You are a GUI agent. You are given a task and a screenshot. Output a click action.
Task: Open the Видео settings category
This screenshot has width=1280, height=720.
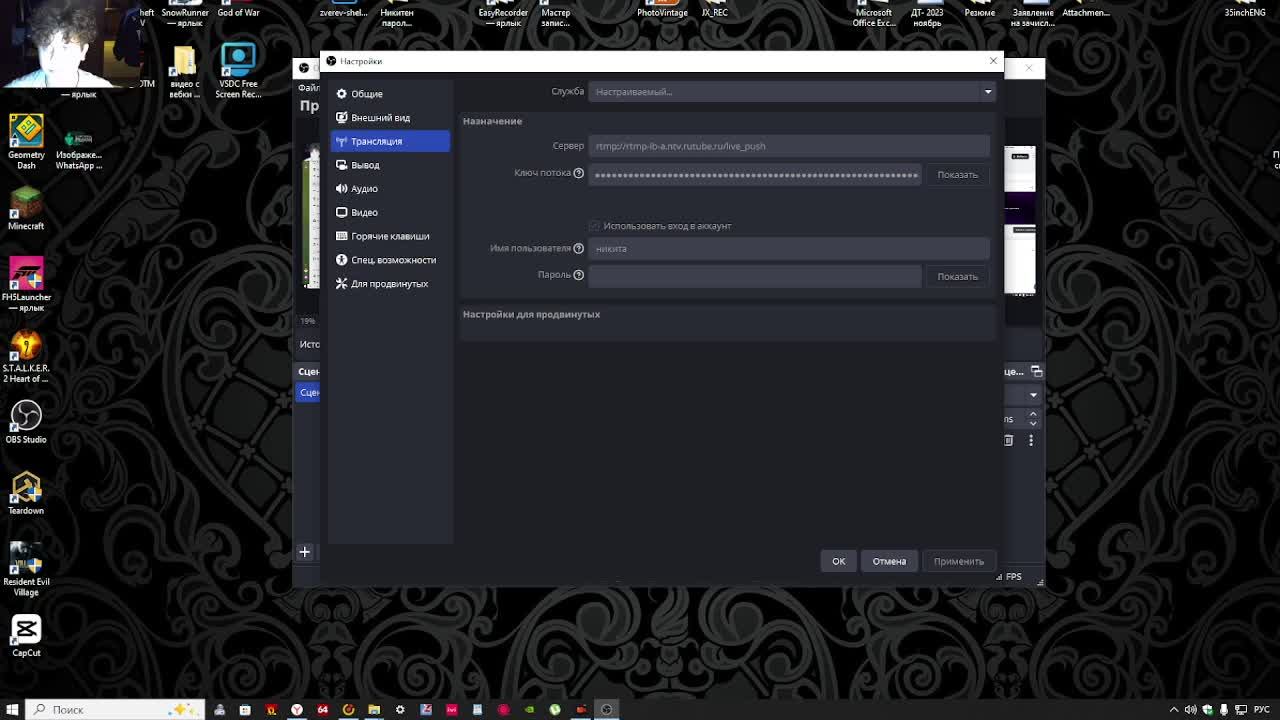pos(390,212)
